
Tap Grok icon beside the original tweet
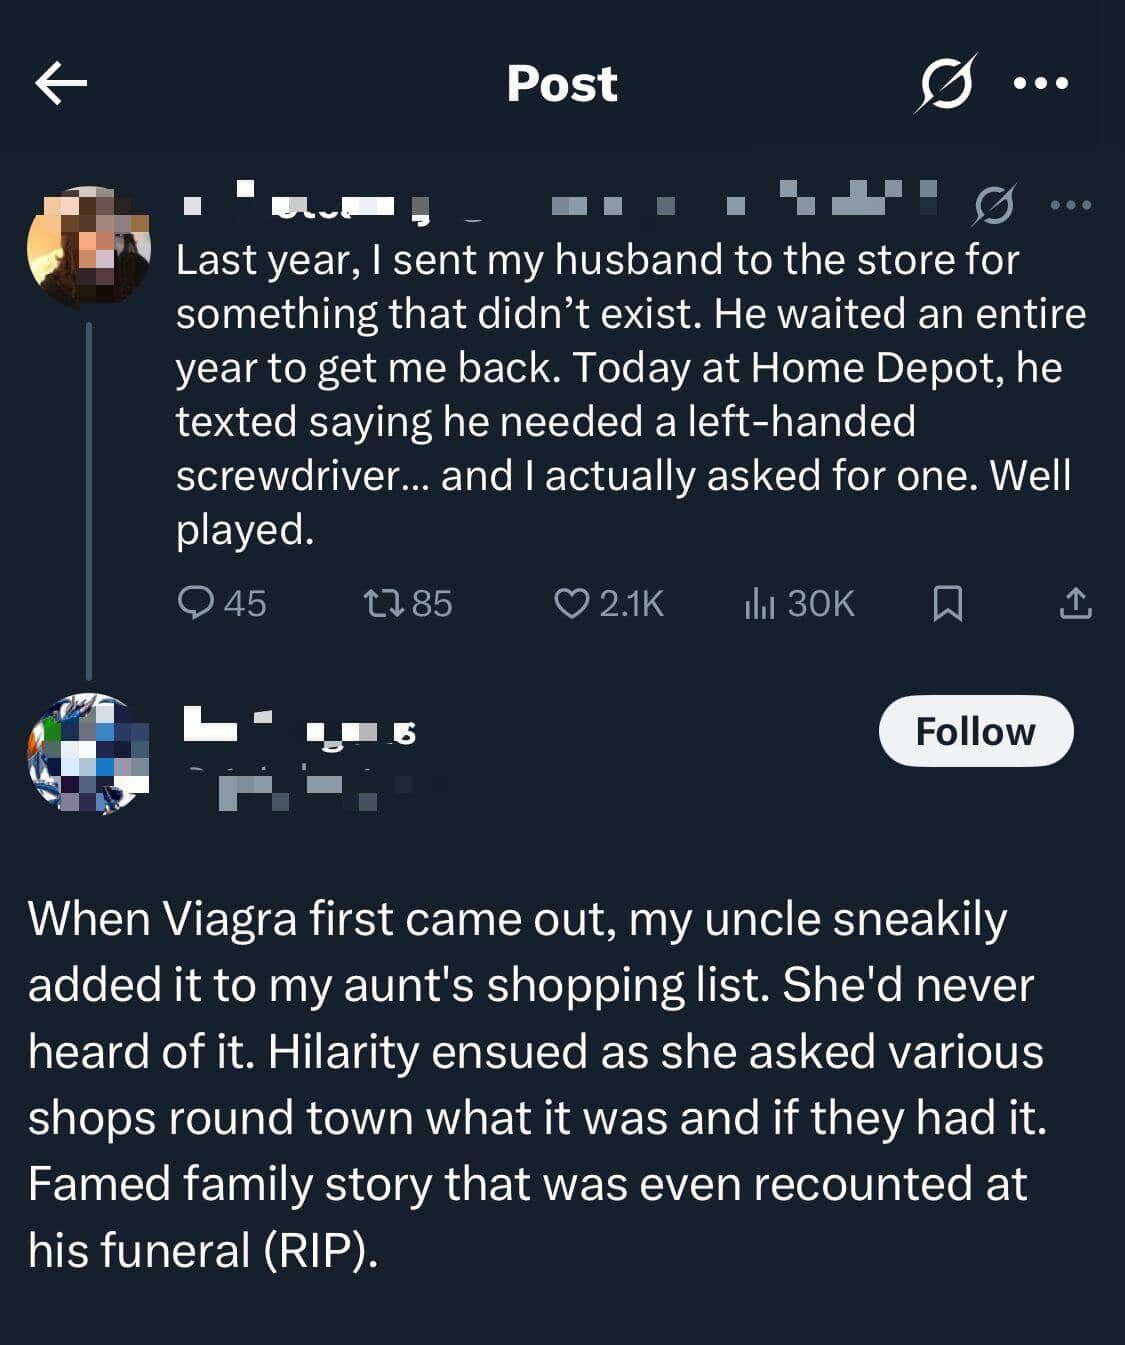coord(993,205)
